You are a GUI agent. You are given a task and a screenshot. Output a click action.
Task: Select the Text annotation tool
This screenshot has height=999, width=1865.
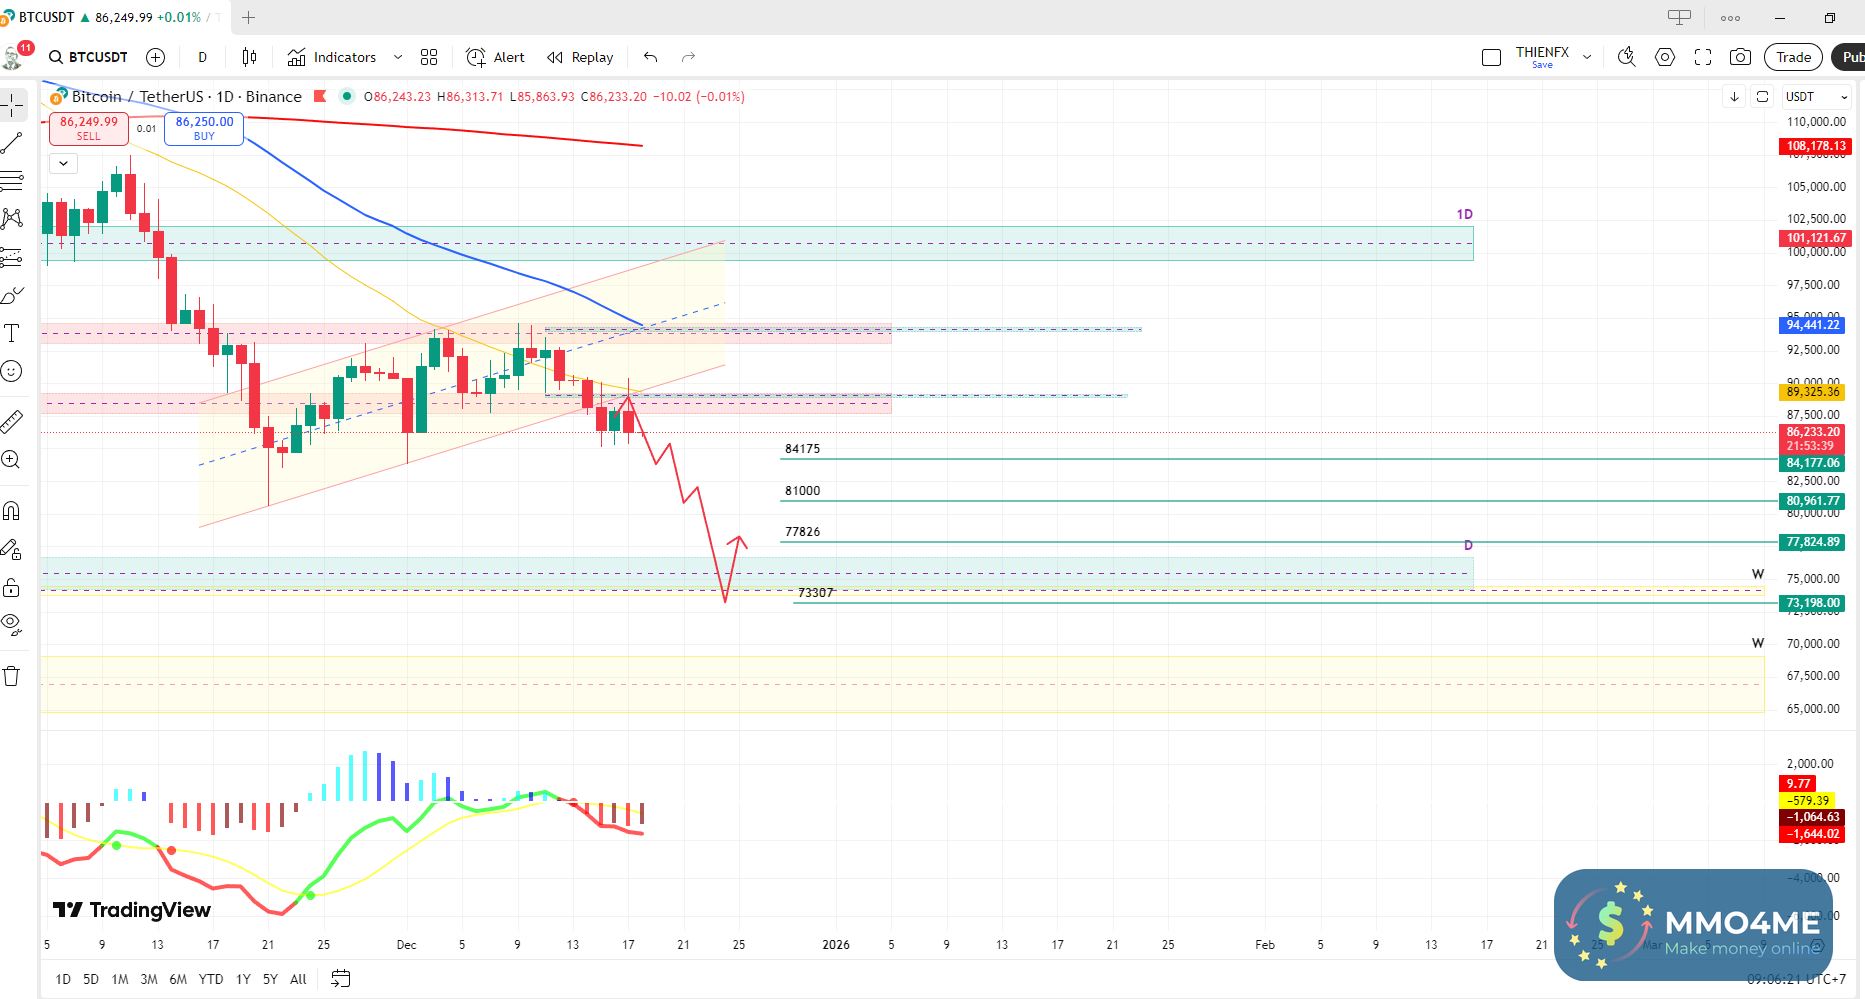(x=12, y=333)
